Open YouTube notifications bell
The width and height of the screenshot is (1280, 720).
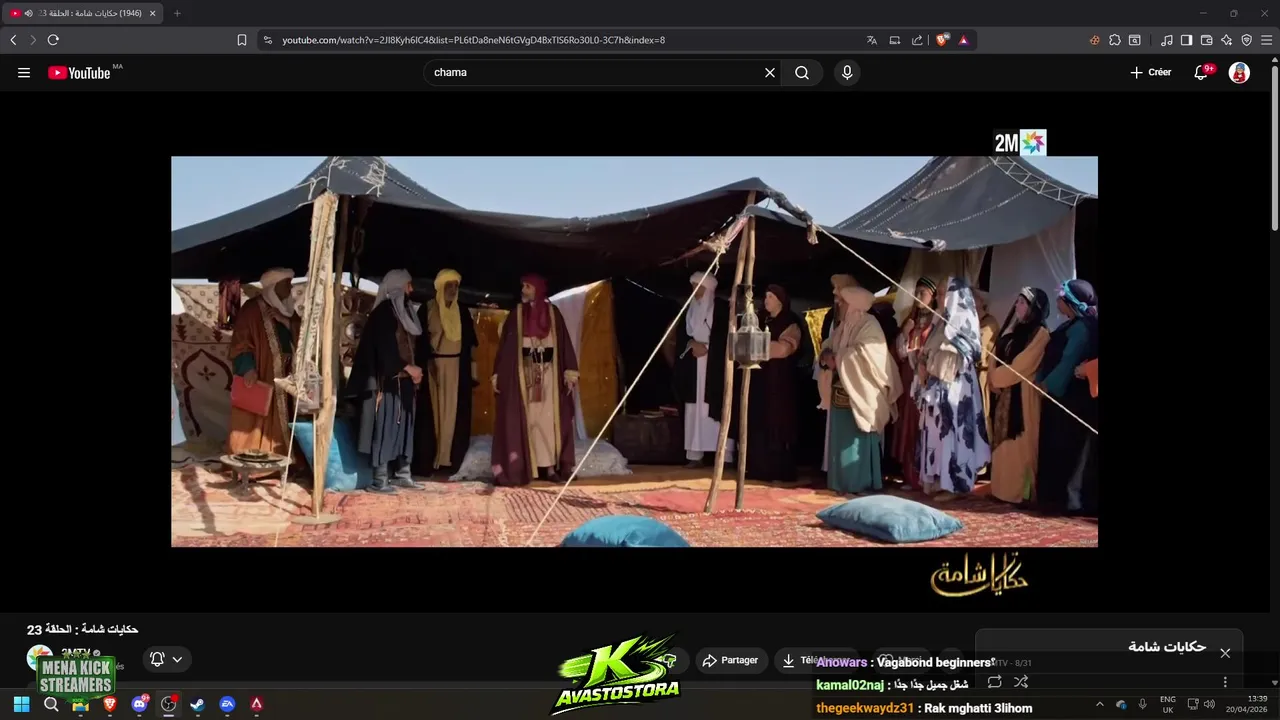[1202, 73]
